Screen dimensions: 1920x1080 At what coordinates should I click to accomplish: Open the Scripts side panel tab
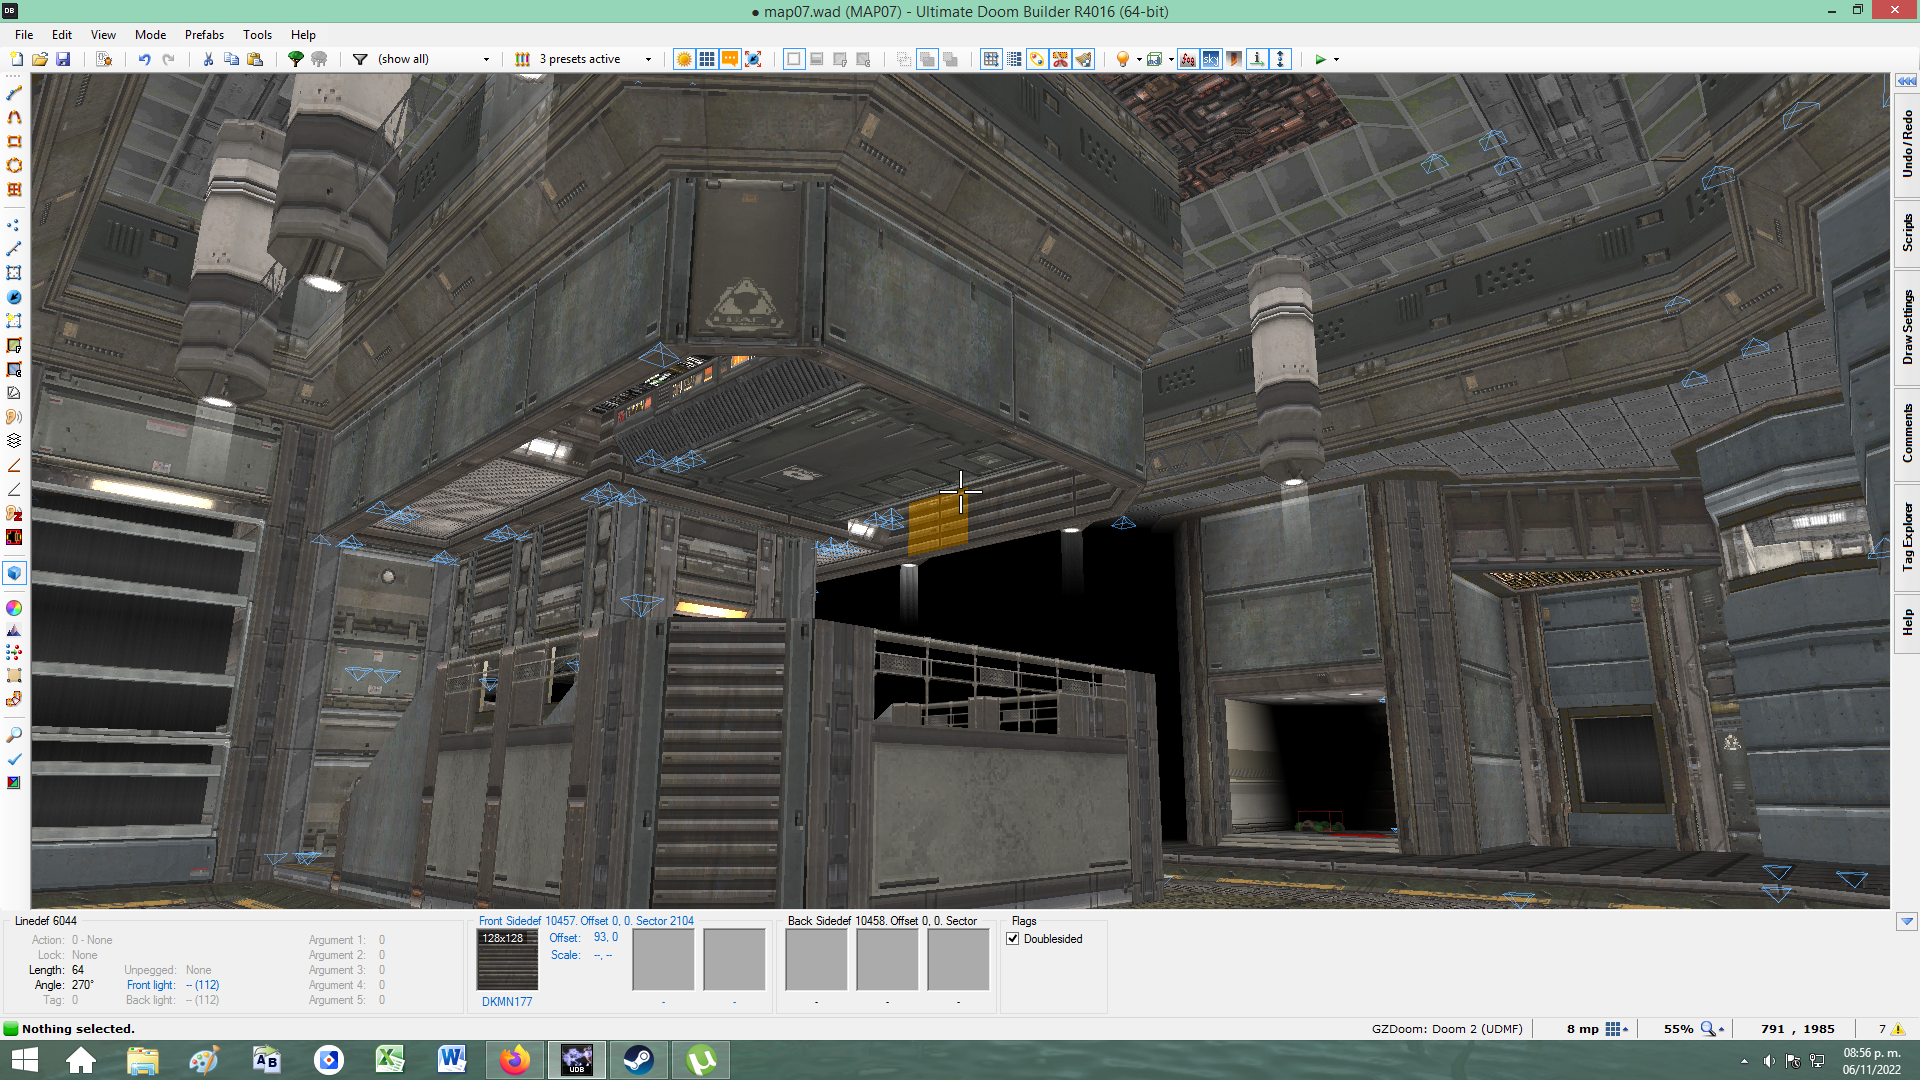coord(1907,232)
